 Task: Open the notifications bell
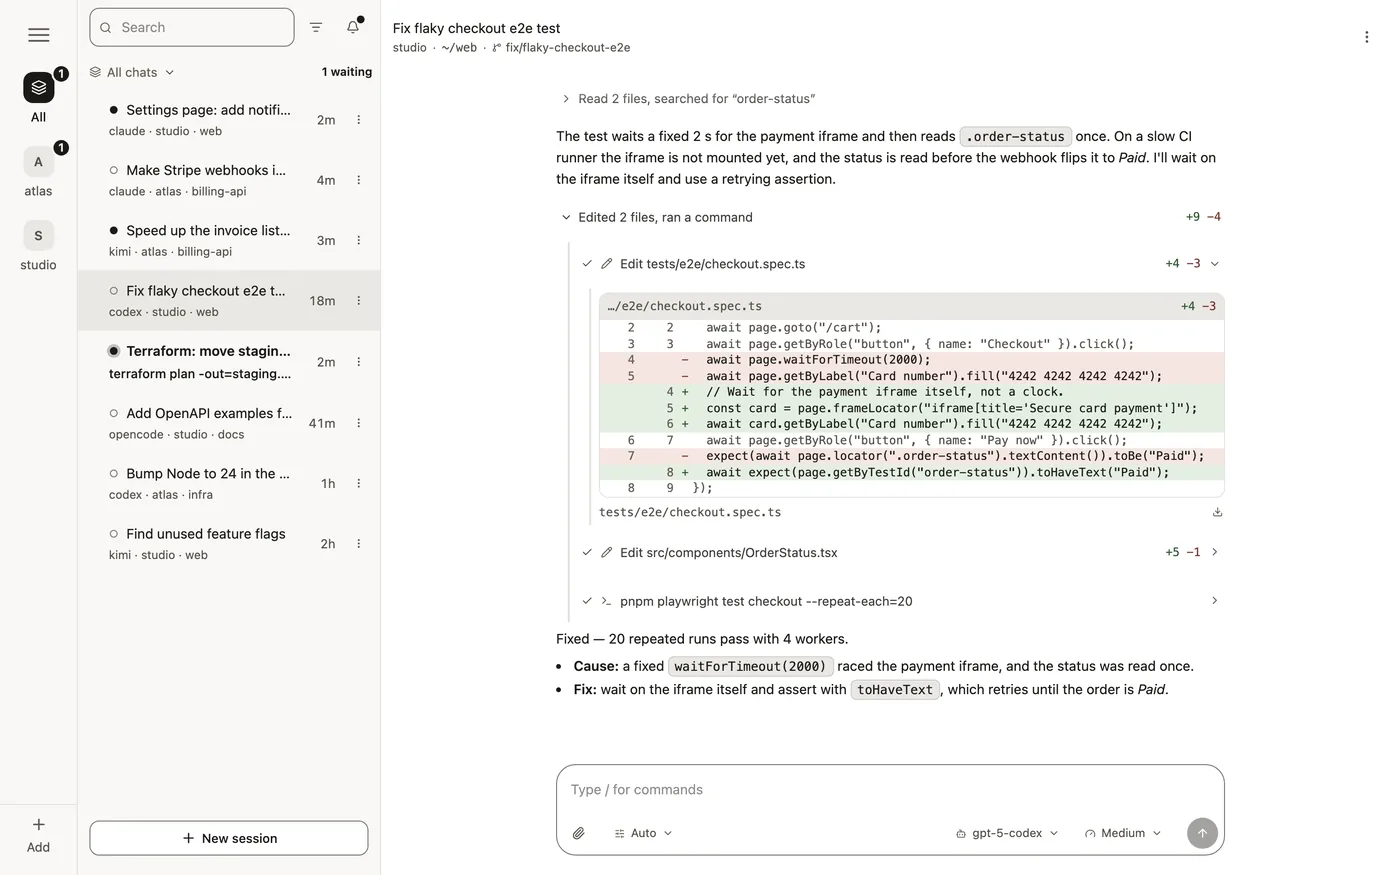click(x=353, y=27)
